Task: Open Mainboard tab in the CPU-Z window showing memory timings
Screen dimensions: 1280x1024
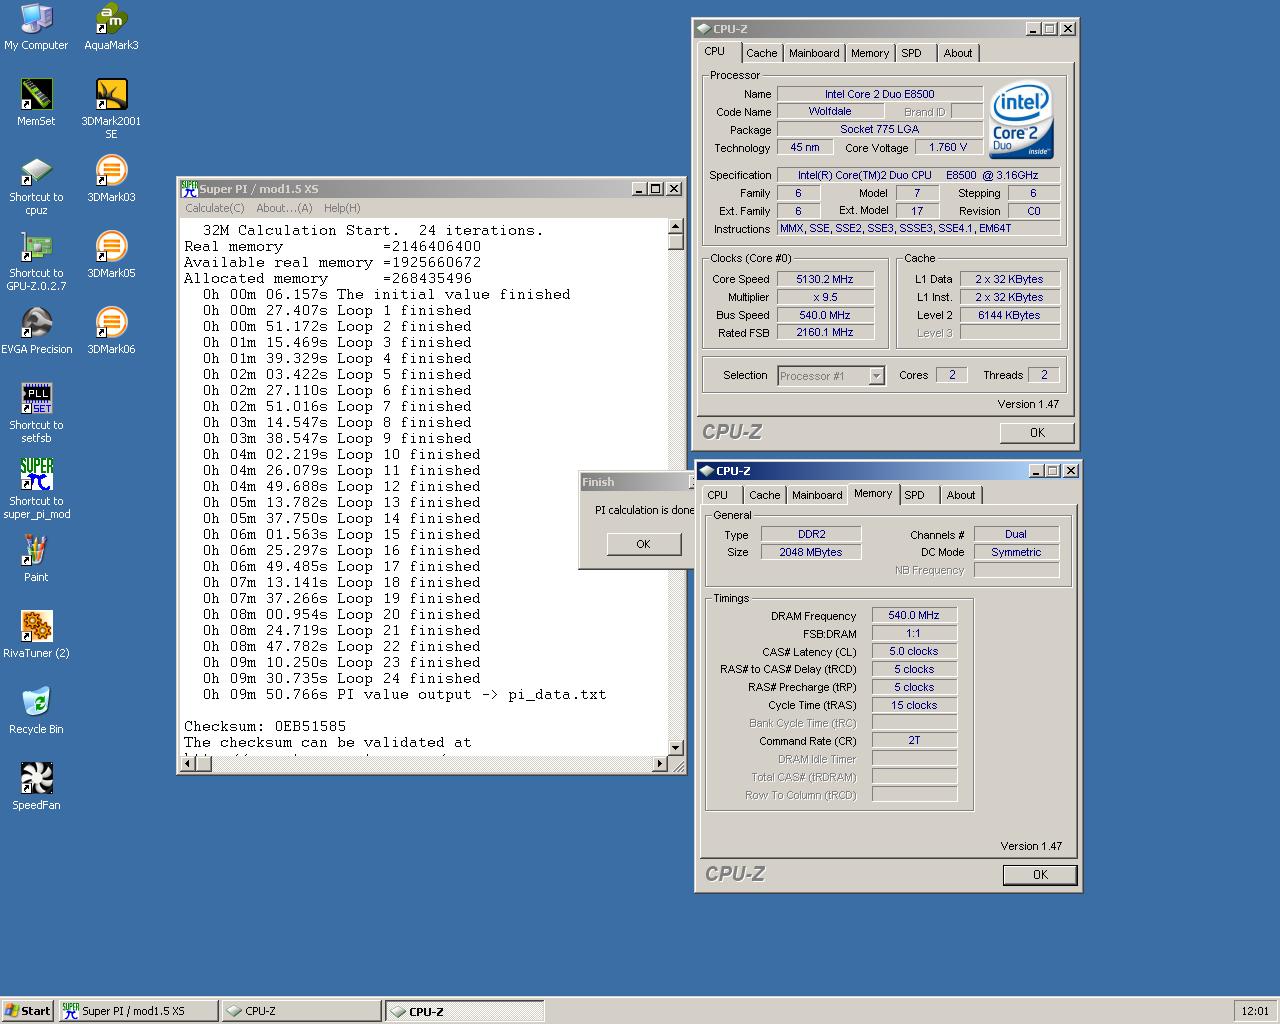Action: pos(817,495)
